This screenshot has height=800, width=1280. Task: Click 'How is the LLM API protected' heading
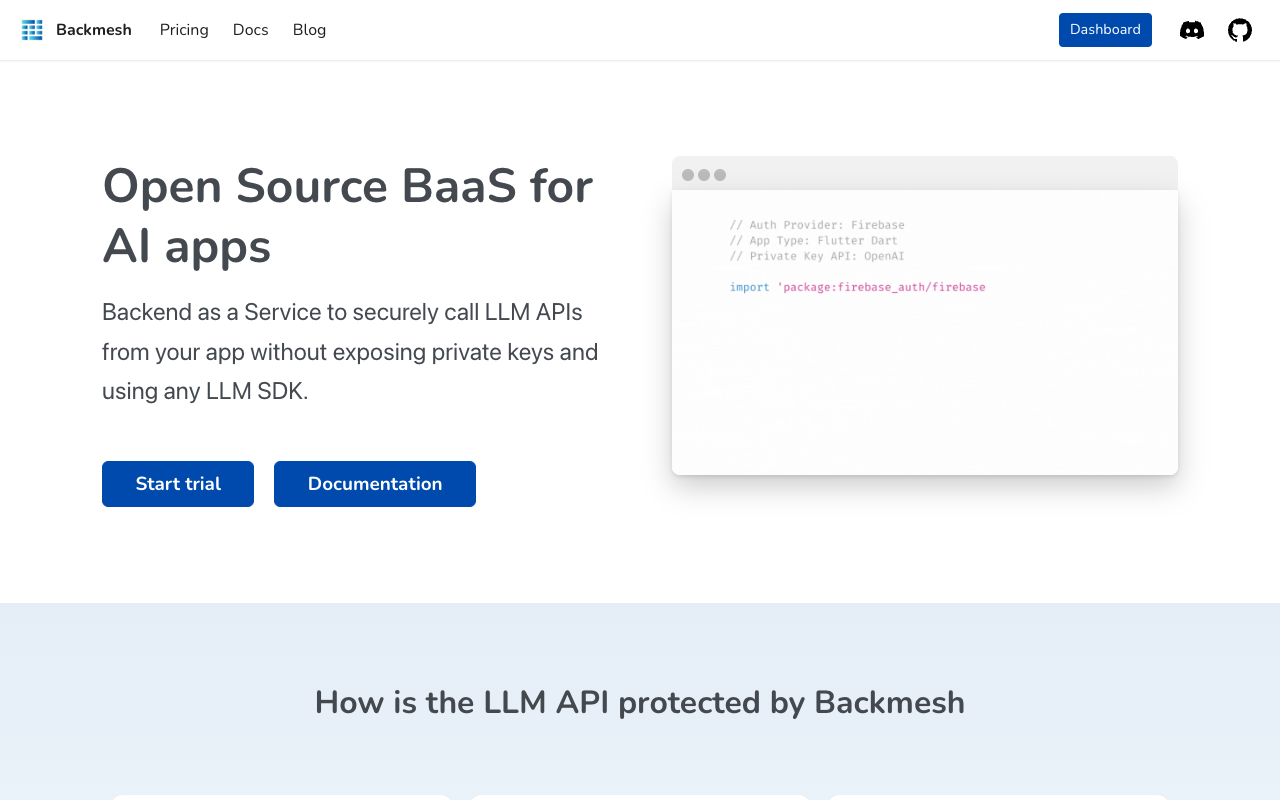pos(640,703)
